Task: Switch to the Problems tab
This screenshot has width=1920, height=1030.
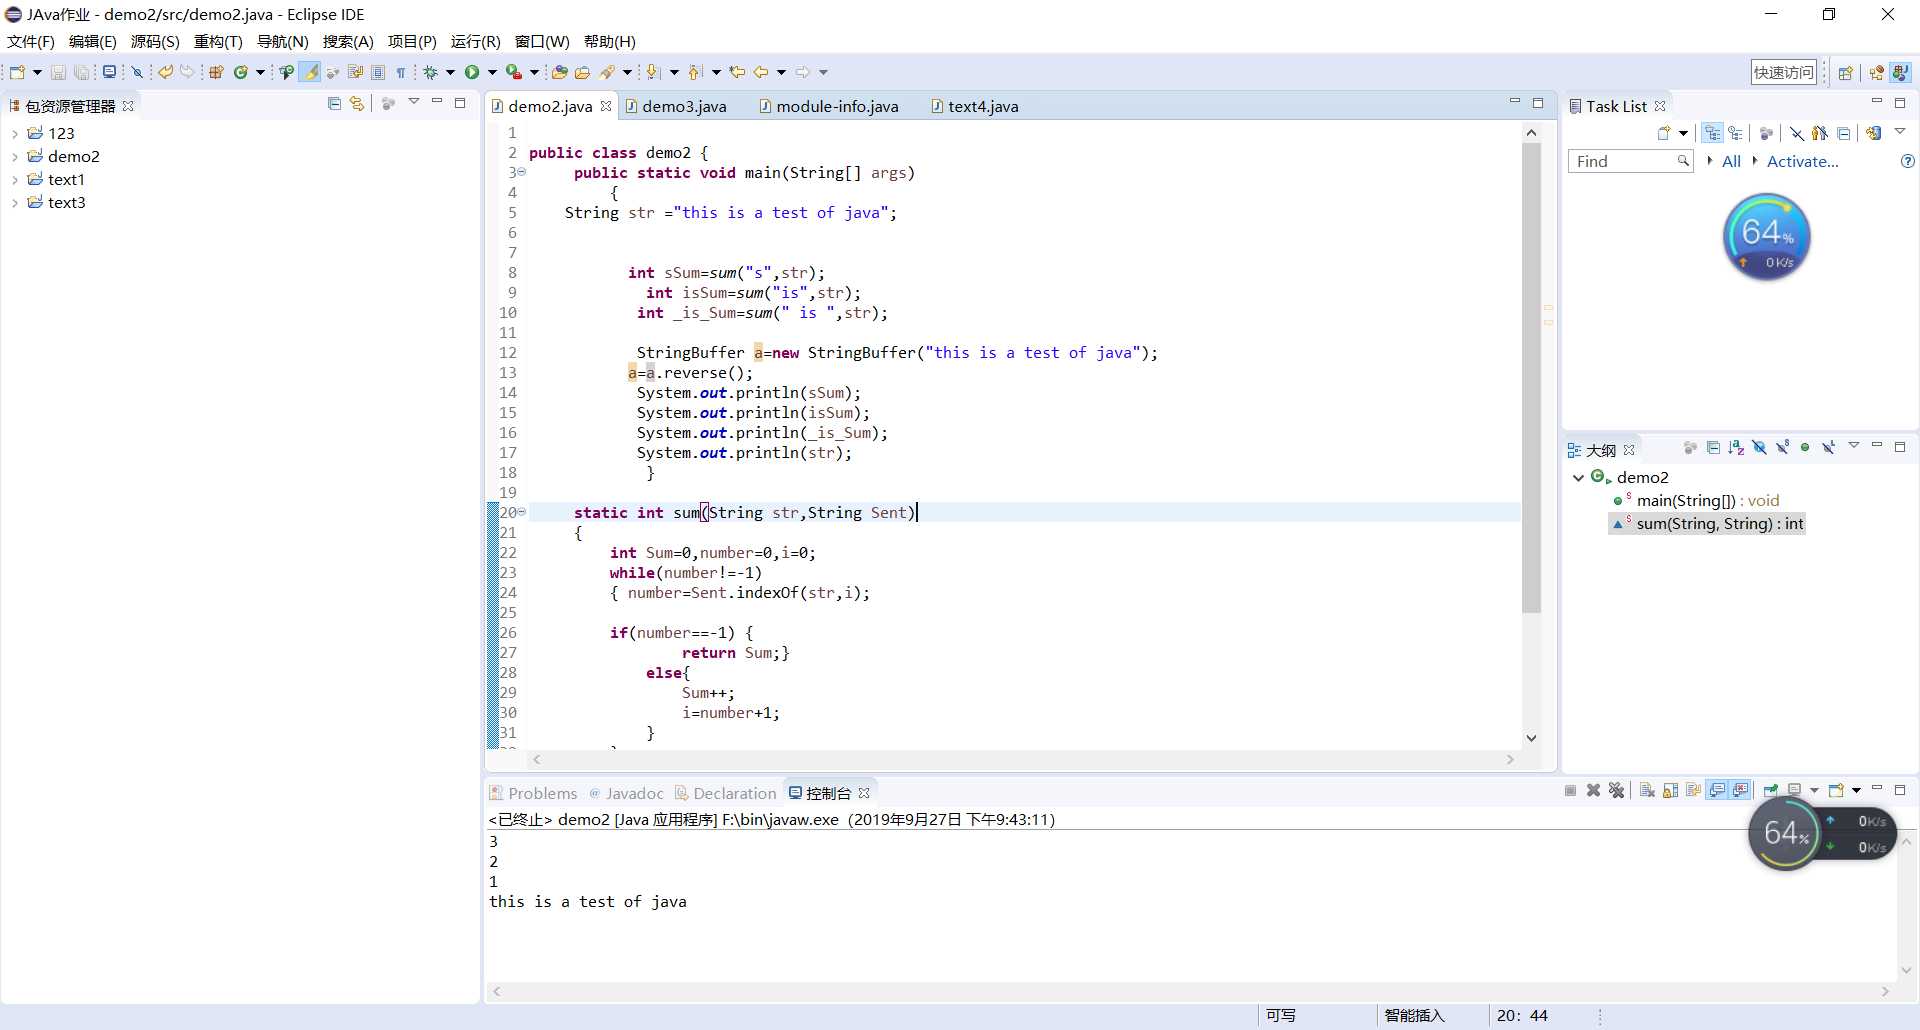Action: click(x=533, y=793)
